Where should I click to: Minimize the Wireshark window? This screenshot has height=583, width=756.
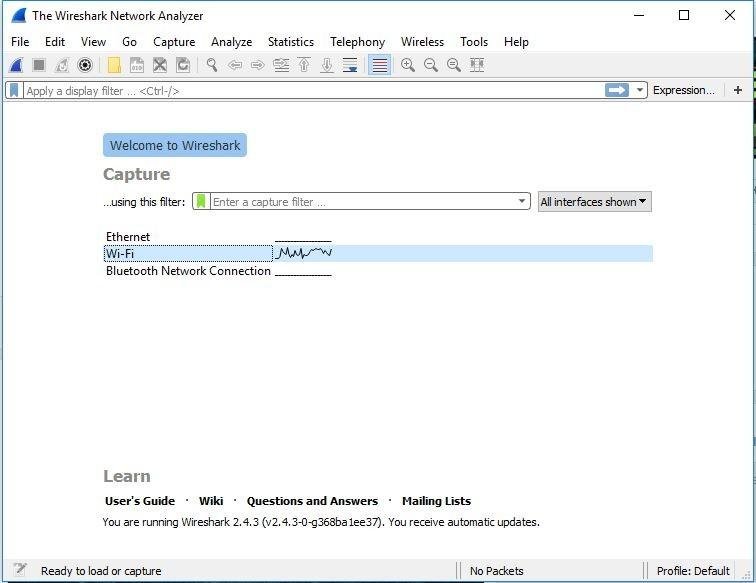click(639, 15)
